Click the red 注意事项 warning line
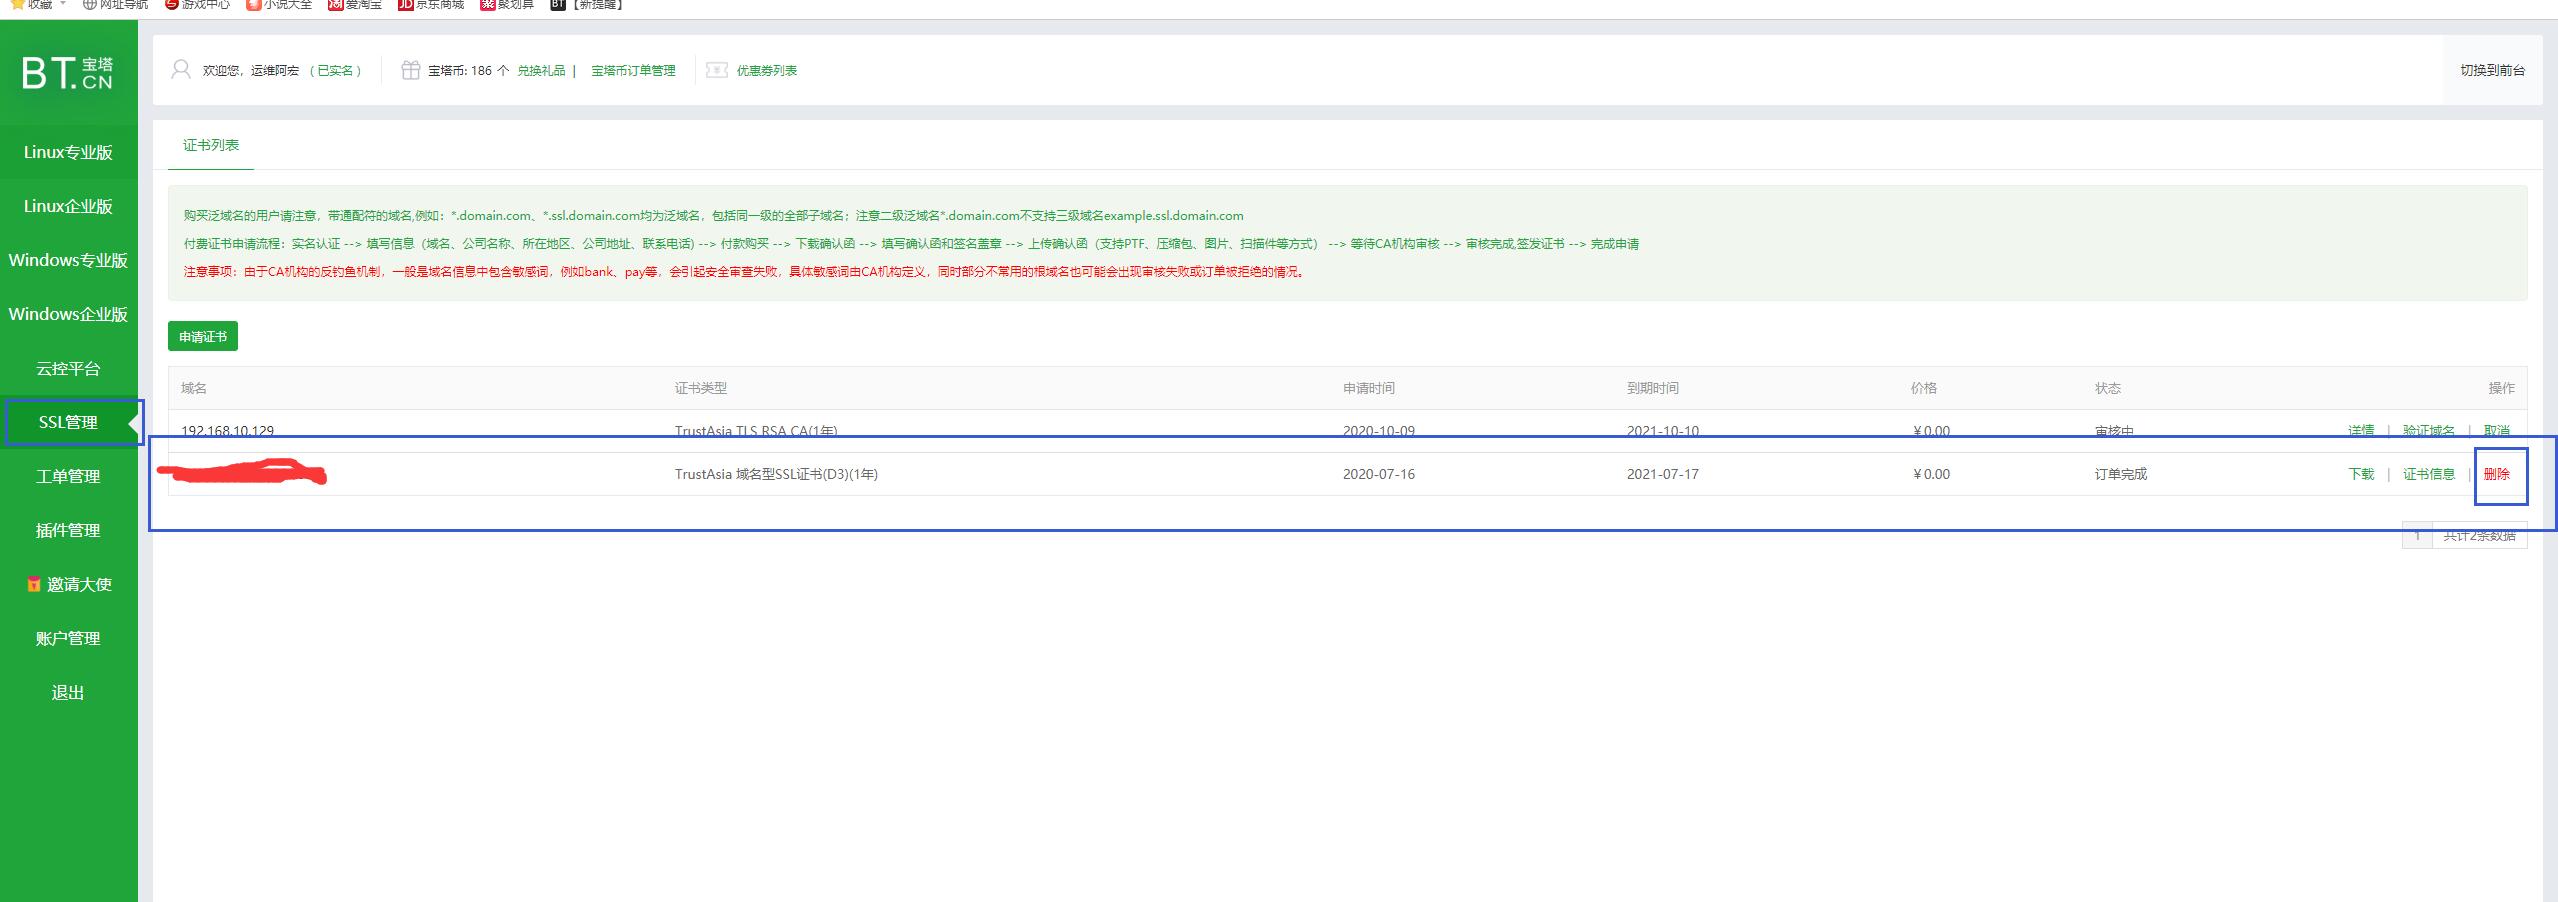Screen dimensions: 2558x902 pyautogui.click(x=745, y=272)
